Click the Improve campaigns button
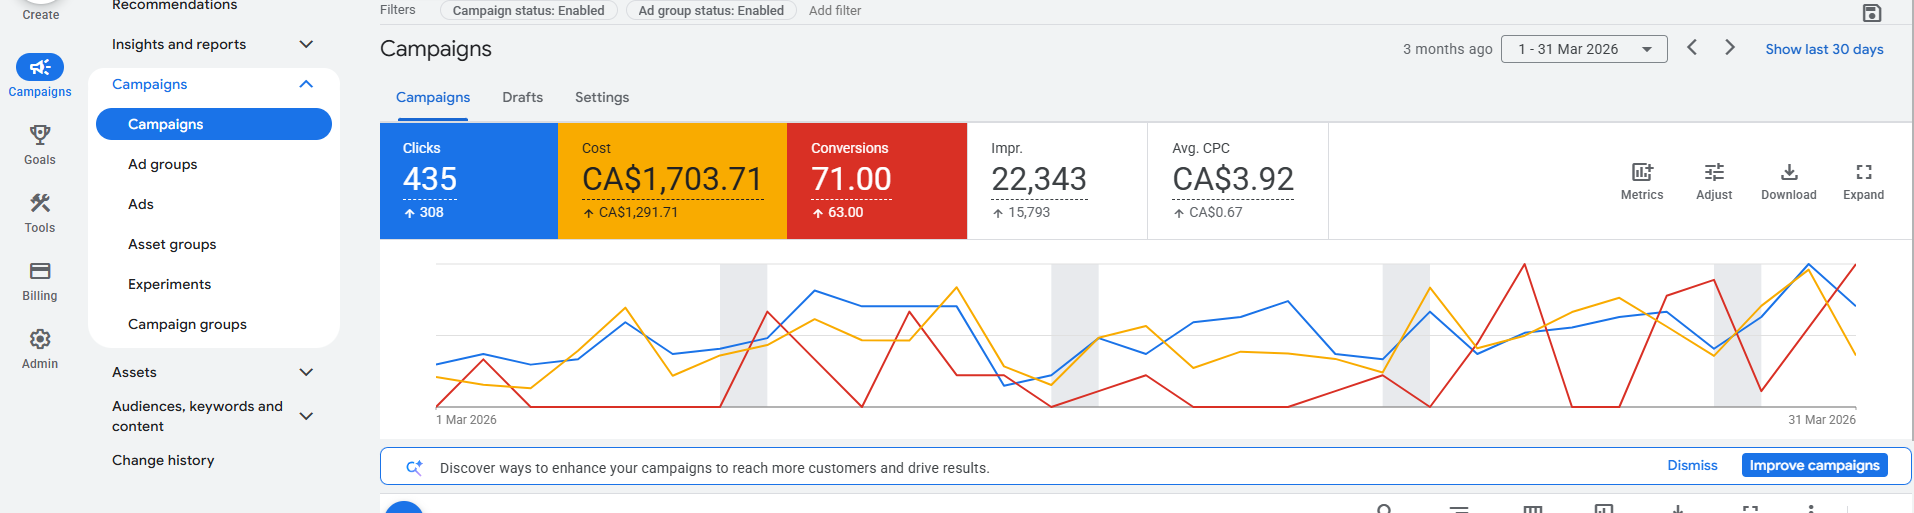This screenshot has height=513, width=1914. click(x=1814, y=465)
